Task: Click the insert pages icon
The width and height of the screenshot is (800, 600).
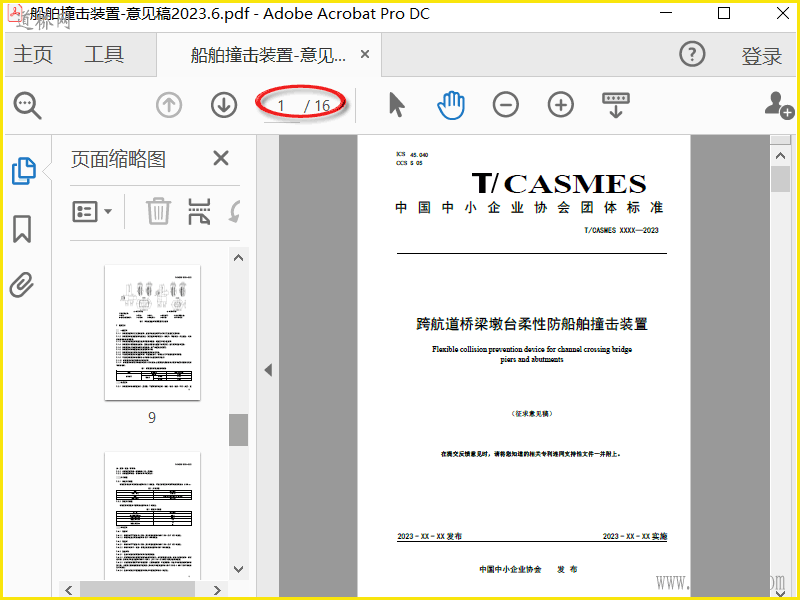Action: tap(199, 211)
